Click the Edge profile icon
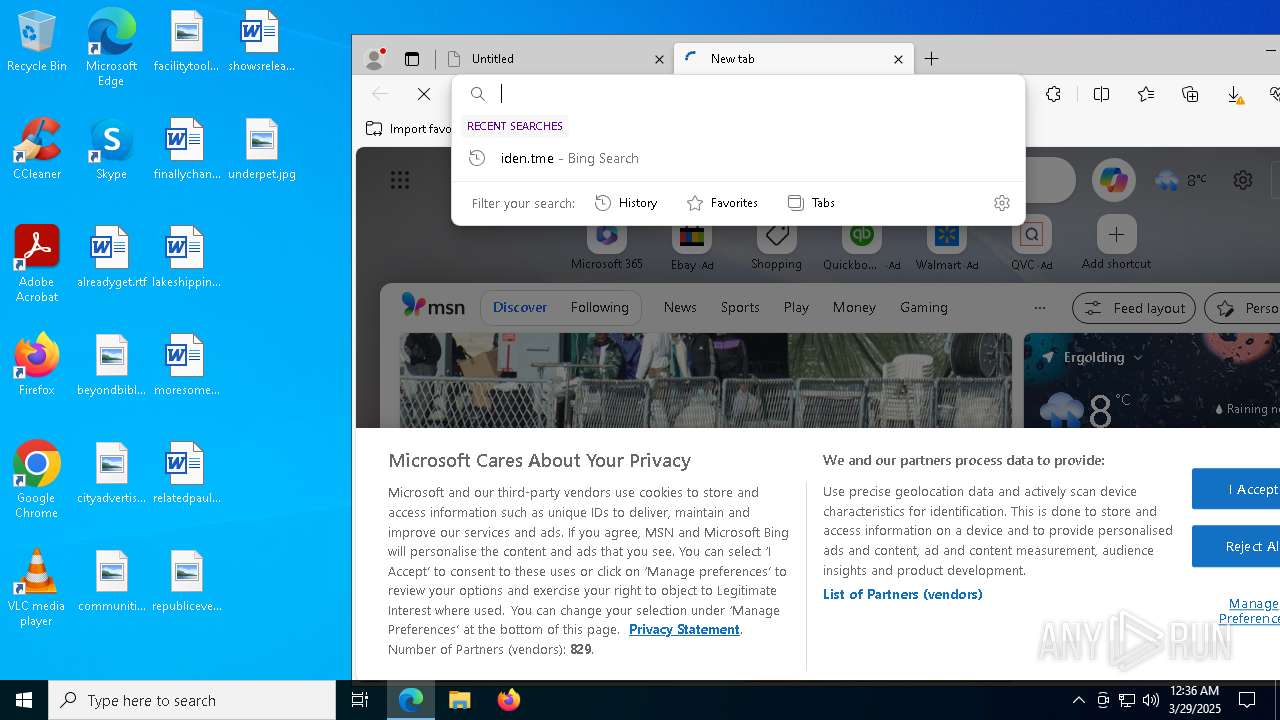This screenshot has height=720, width=1280. coord(375,59)
